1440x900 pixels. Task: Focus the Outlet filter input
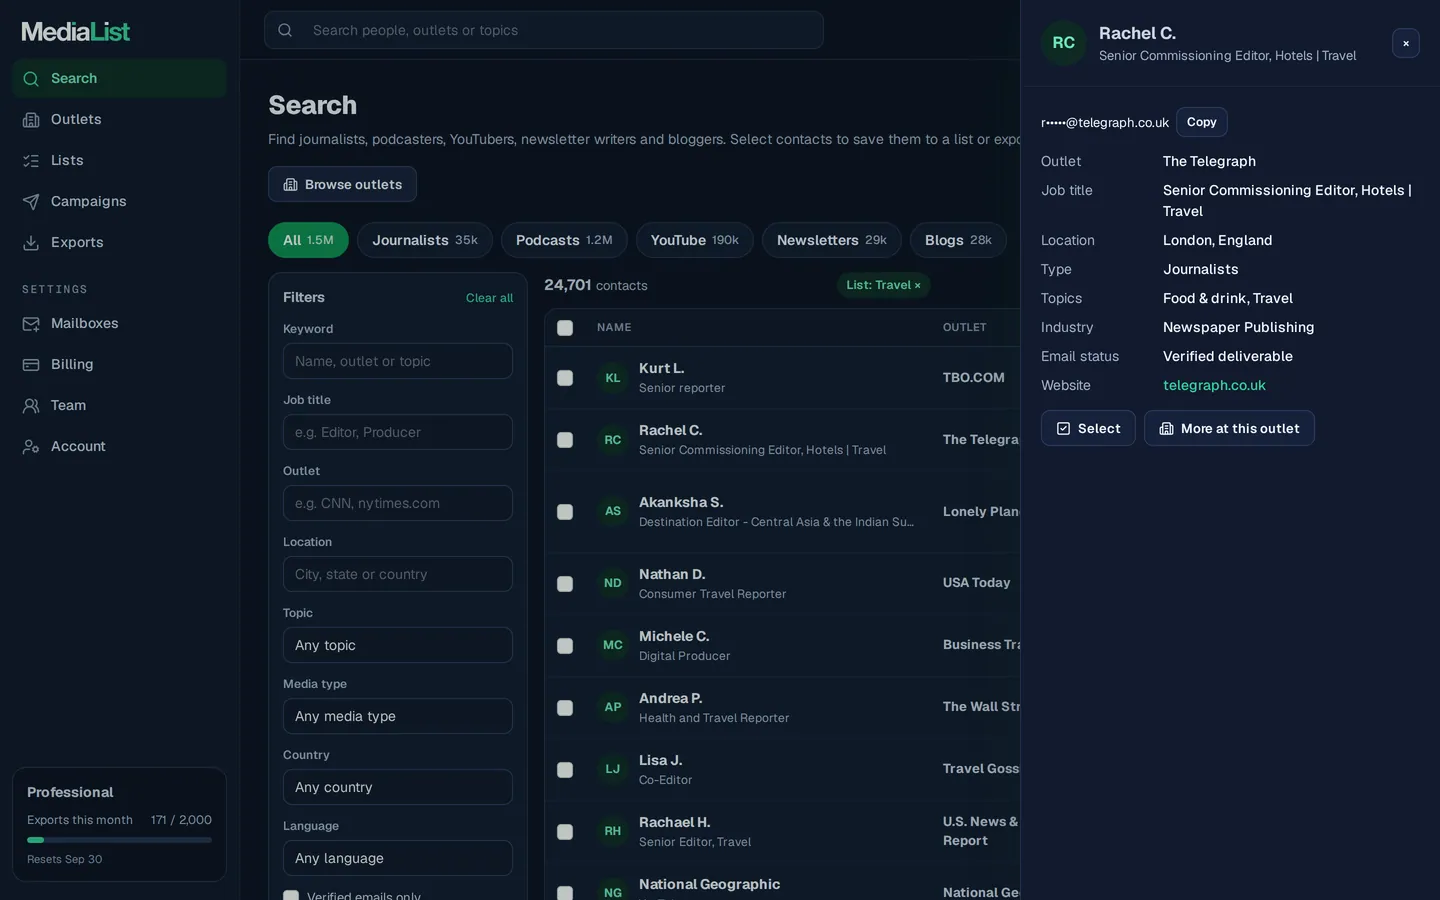(398, 503)
